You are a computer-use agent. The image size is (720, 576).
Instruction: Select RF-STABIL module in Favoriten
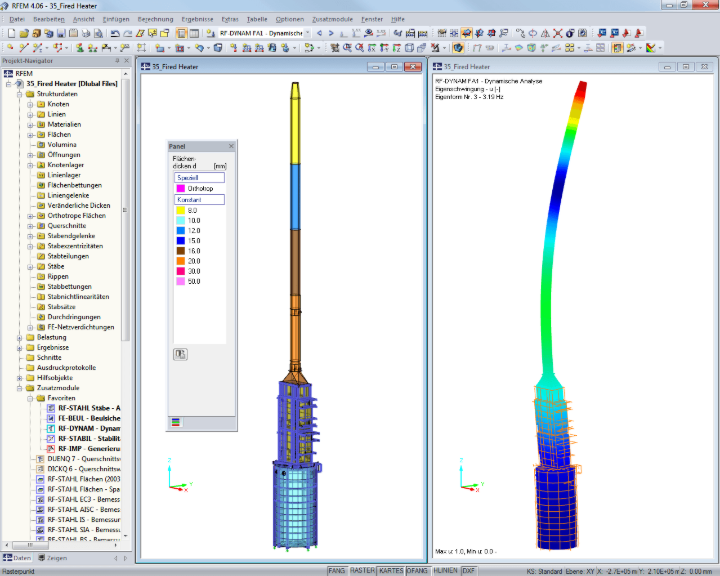(84, 439)
